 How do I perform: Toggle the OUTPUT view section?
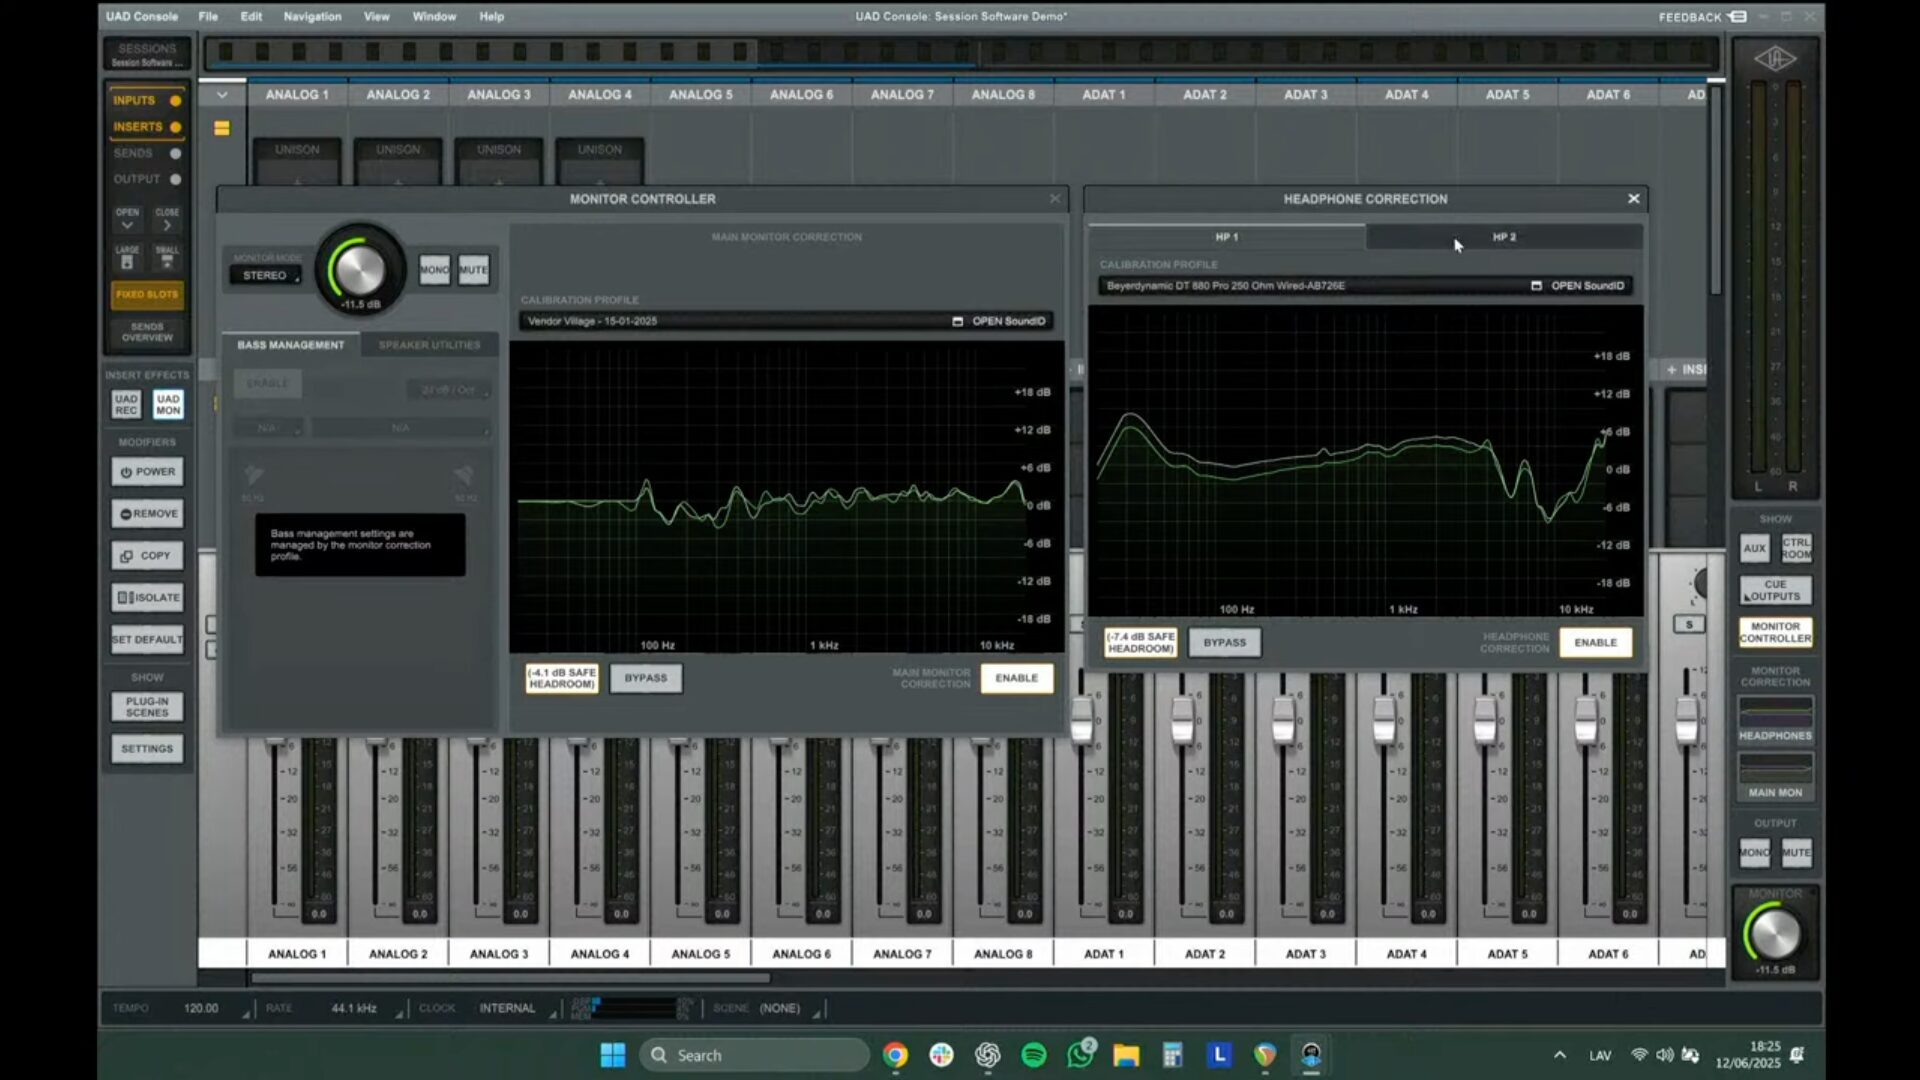click(146, 179)
